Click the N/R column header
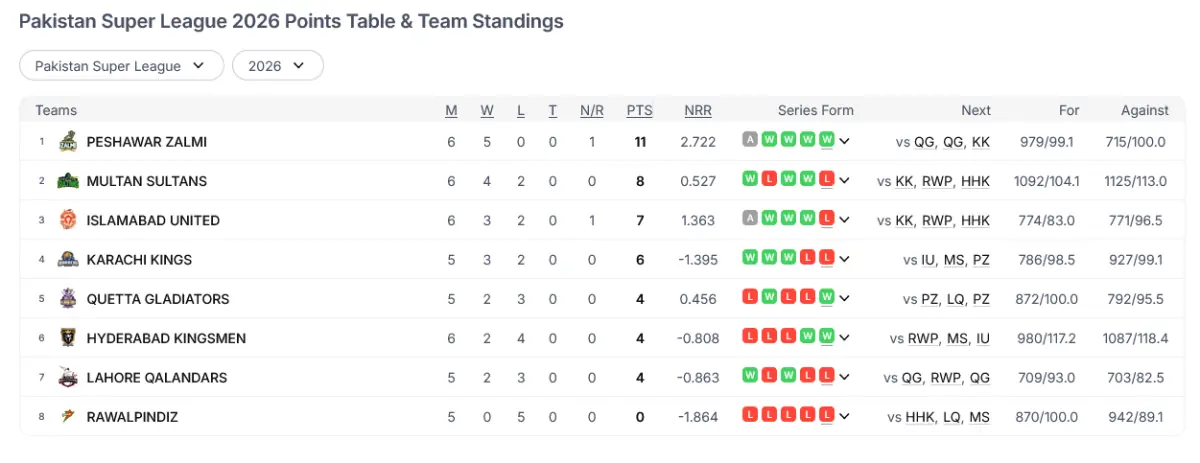1200x463 pixels. [x=592, y=111]
